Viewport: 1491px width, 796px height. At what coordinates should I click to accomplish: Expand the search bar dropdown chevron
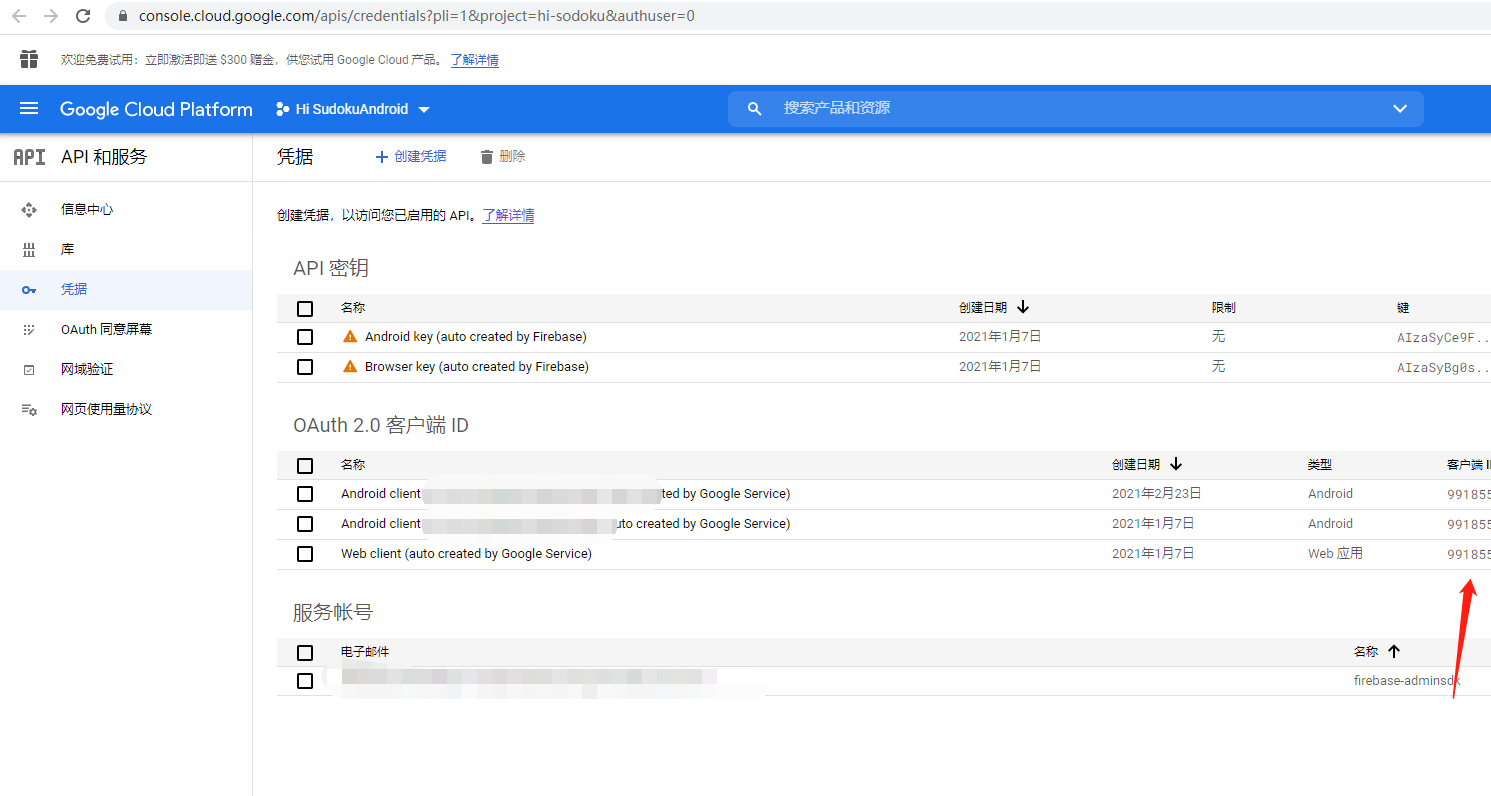(x=1399, y=109)
